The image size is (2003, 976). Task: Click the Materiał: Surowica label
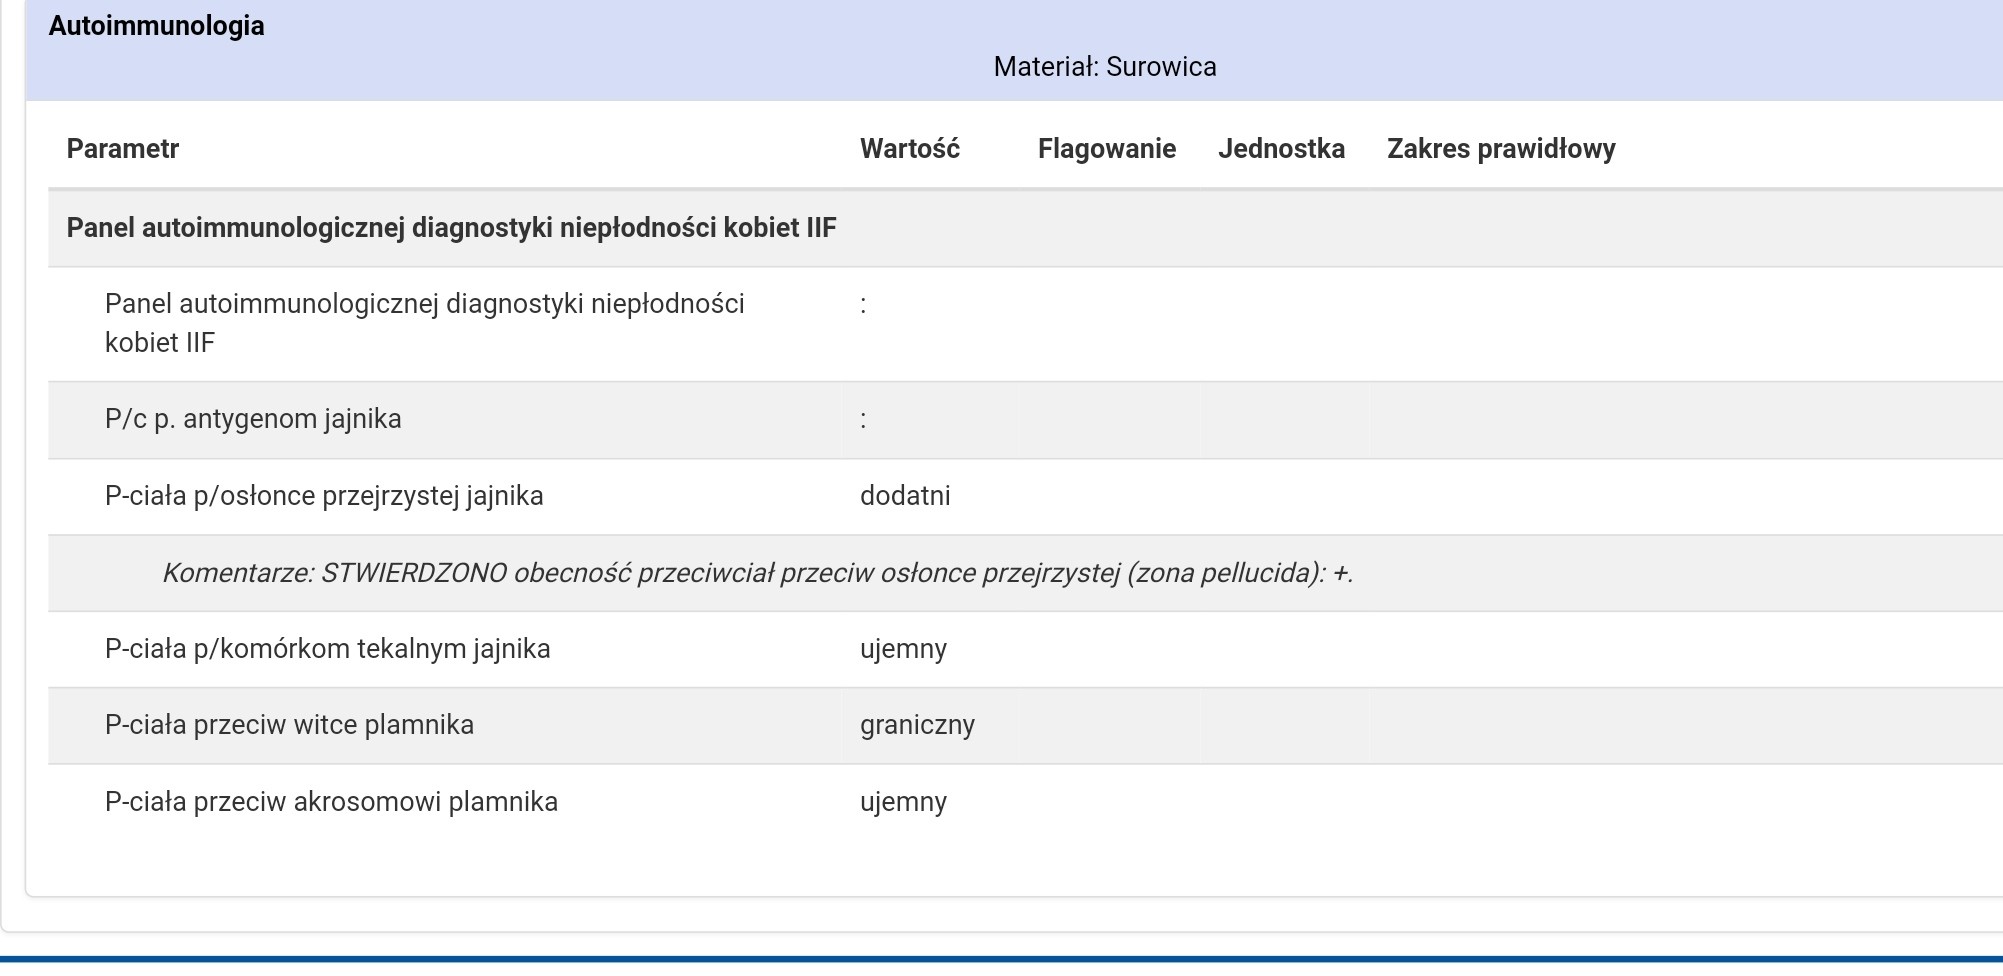(1104, 67)
